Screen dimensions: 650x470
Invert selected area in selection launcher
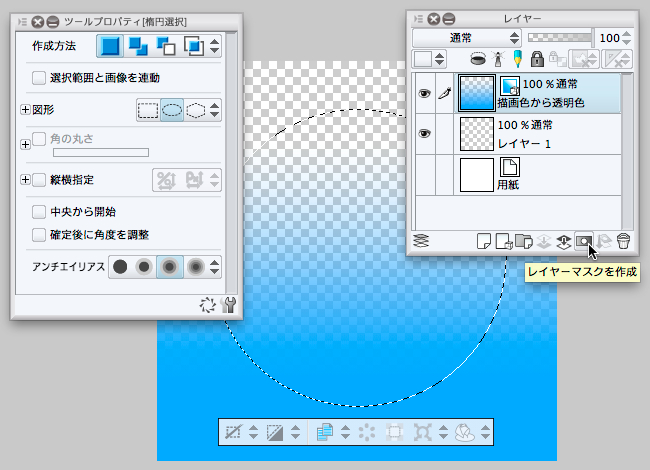tap(274, 432)
